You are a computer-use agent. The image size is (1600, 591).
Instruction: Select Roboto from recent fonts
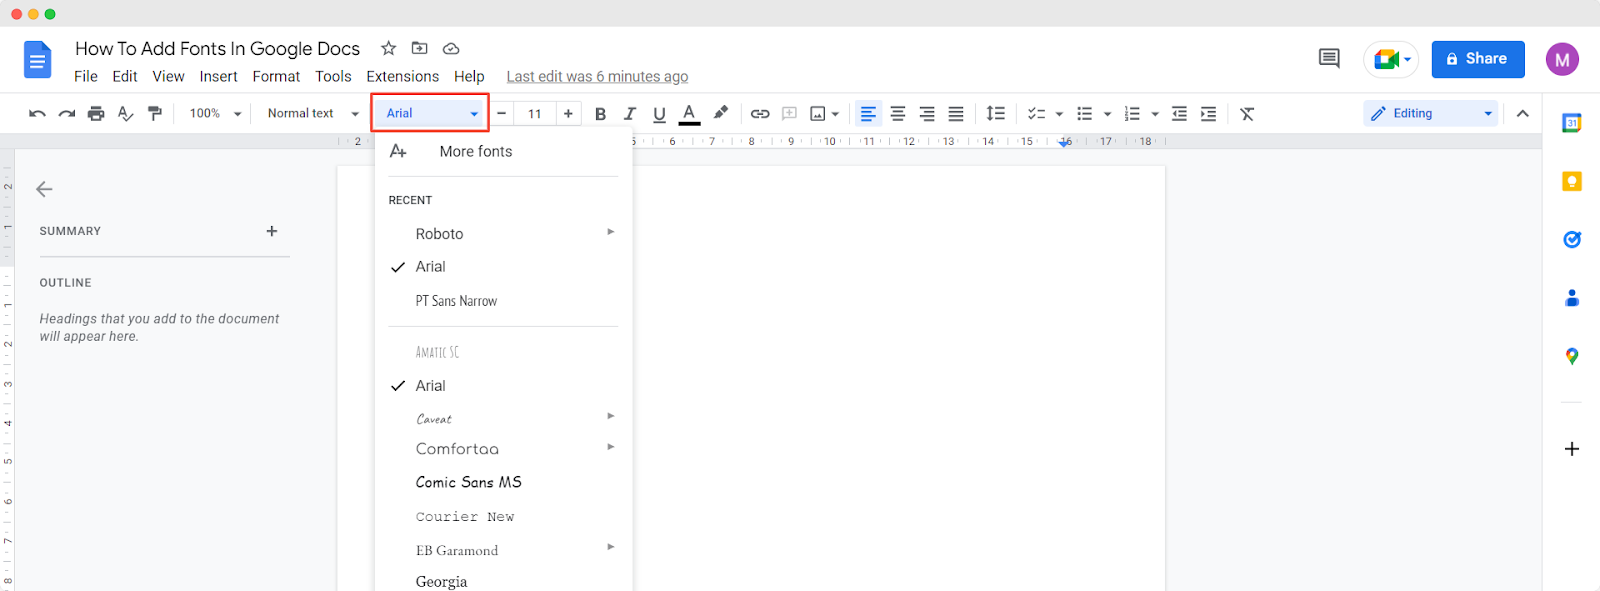coord(504,233)
